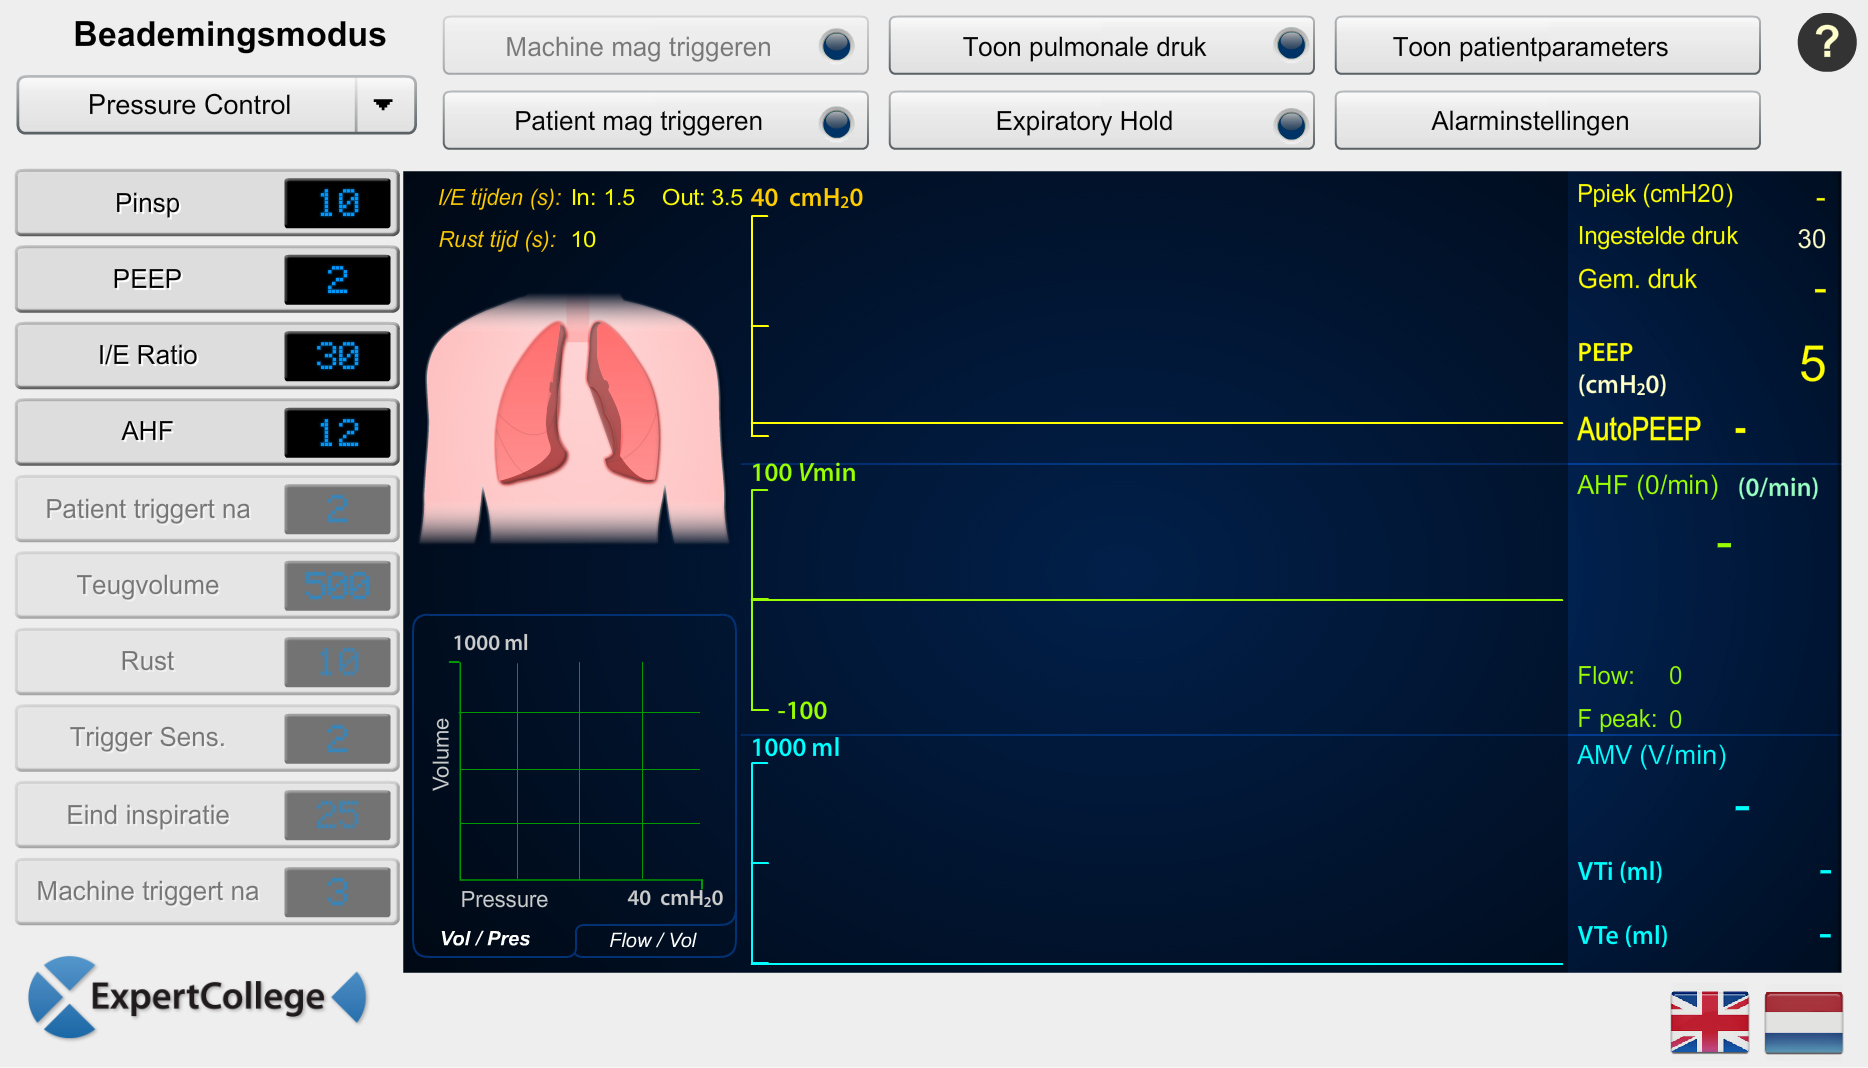The height and width of the screenshot is (1068, 1868).
Task: Select the PEEP setting value
Action: click(338, 280)
